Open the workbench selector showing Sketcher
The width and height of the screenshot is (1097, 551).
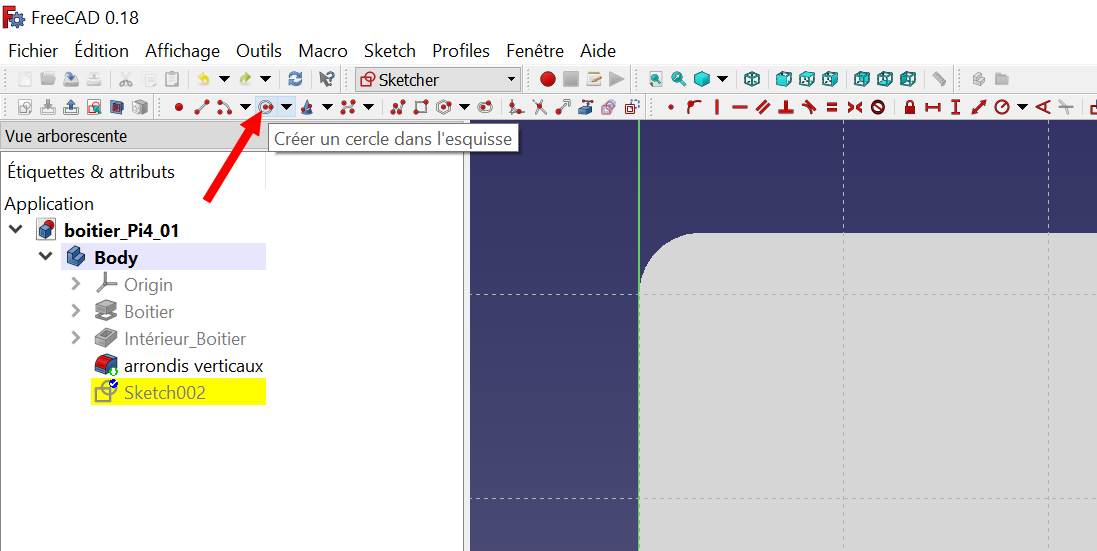[437, 80]
